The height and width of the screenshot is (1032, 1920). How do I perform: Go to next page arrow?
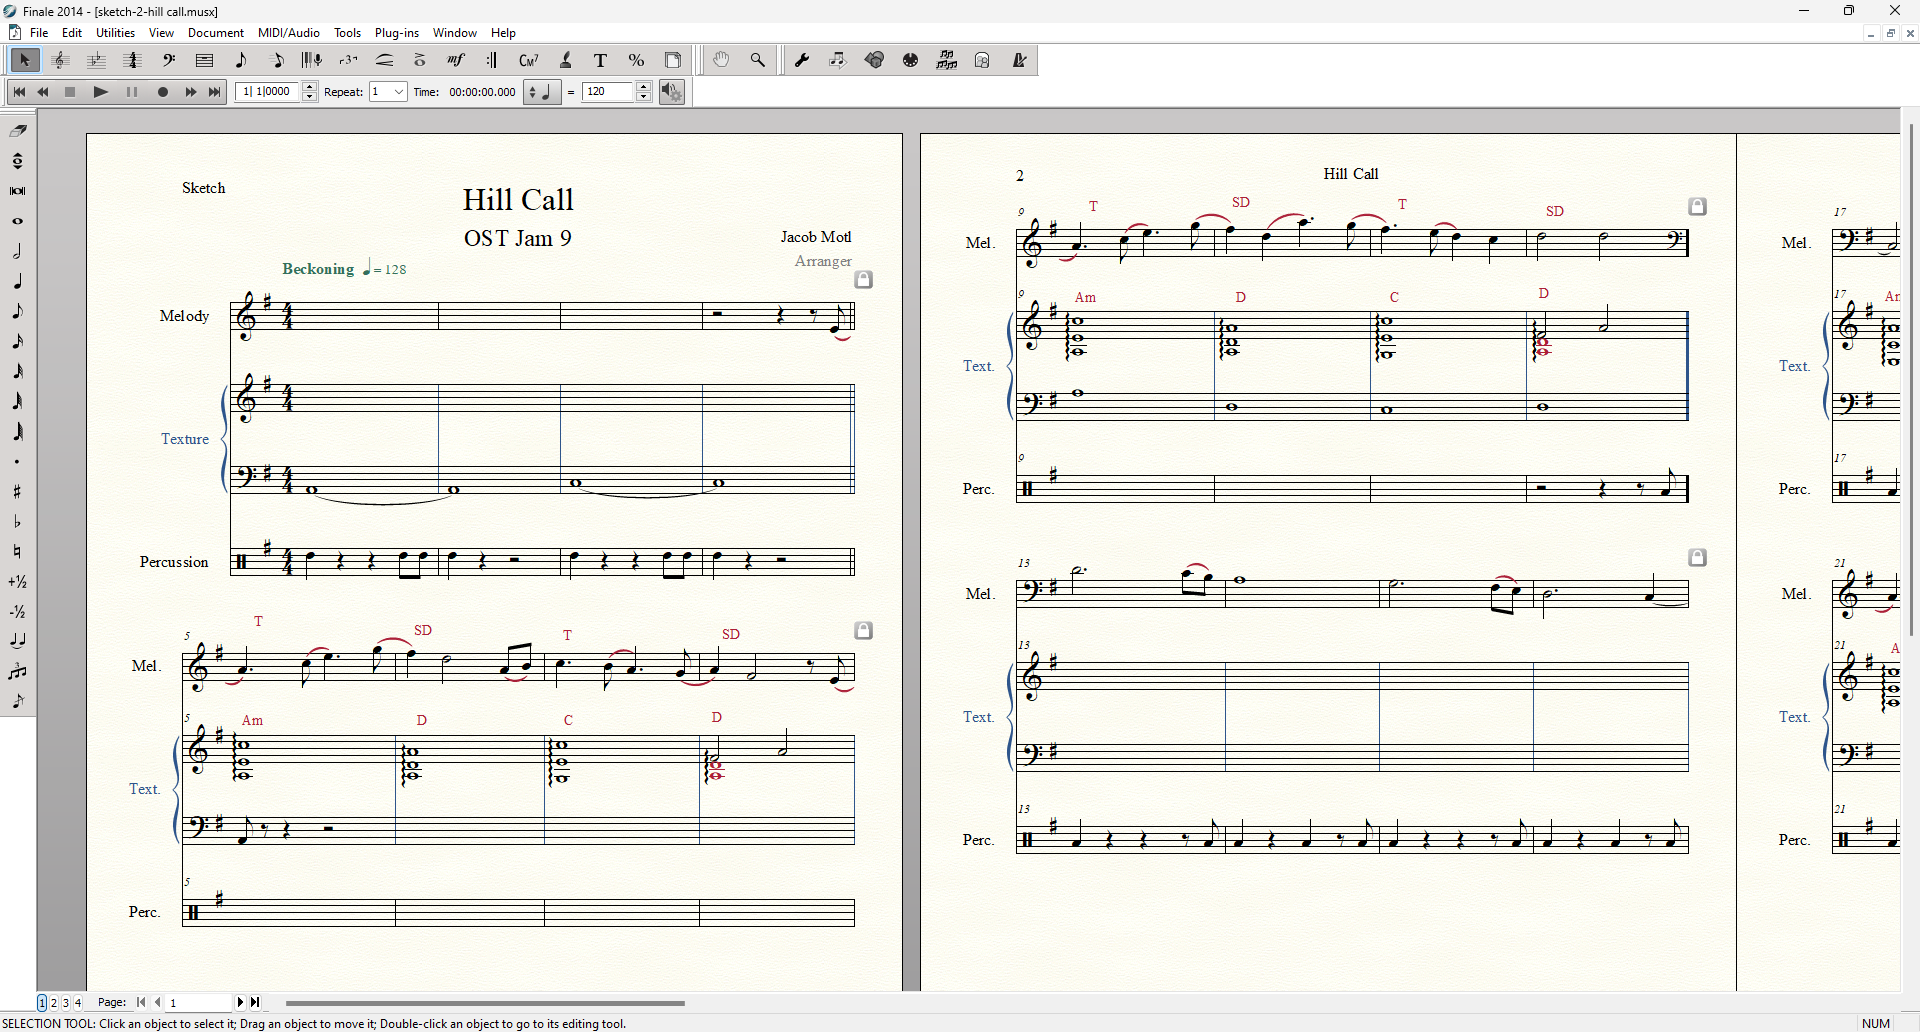tap(240, 1002)
